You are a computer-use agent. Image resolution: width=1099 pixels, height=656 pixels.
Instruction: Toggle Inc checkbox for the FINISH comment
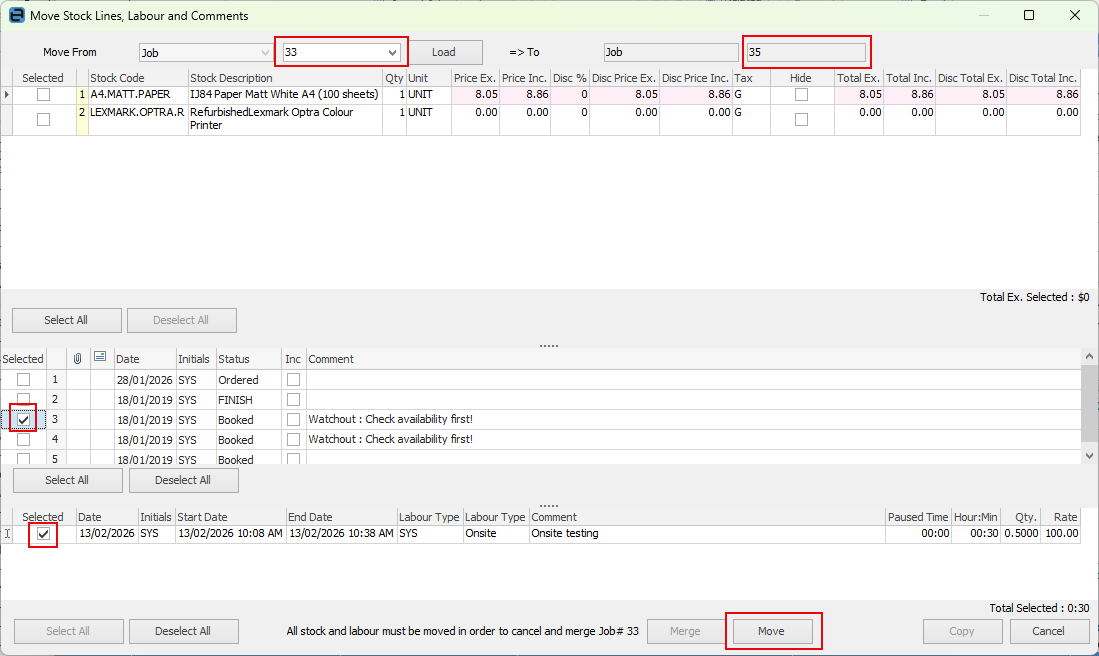point(294,399)
